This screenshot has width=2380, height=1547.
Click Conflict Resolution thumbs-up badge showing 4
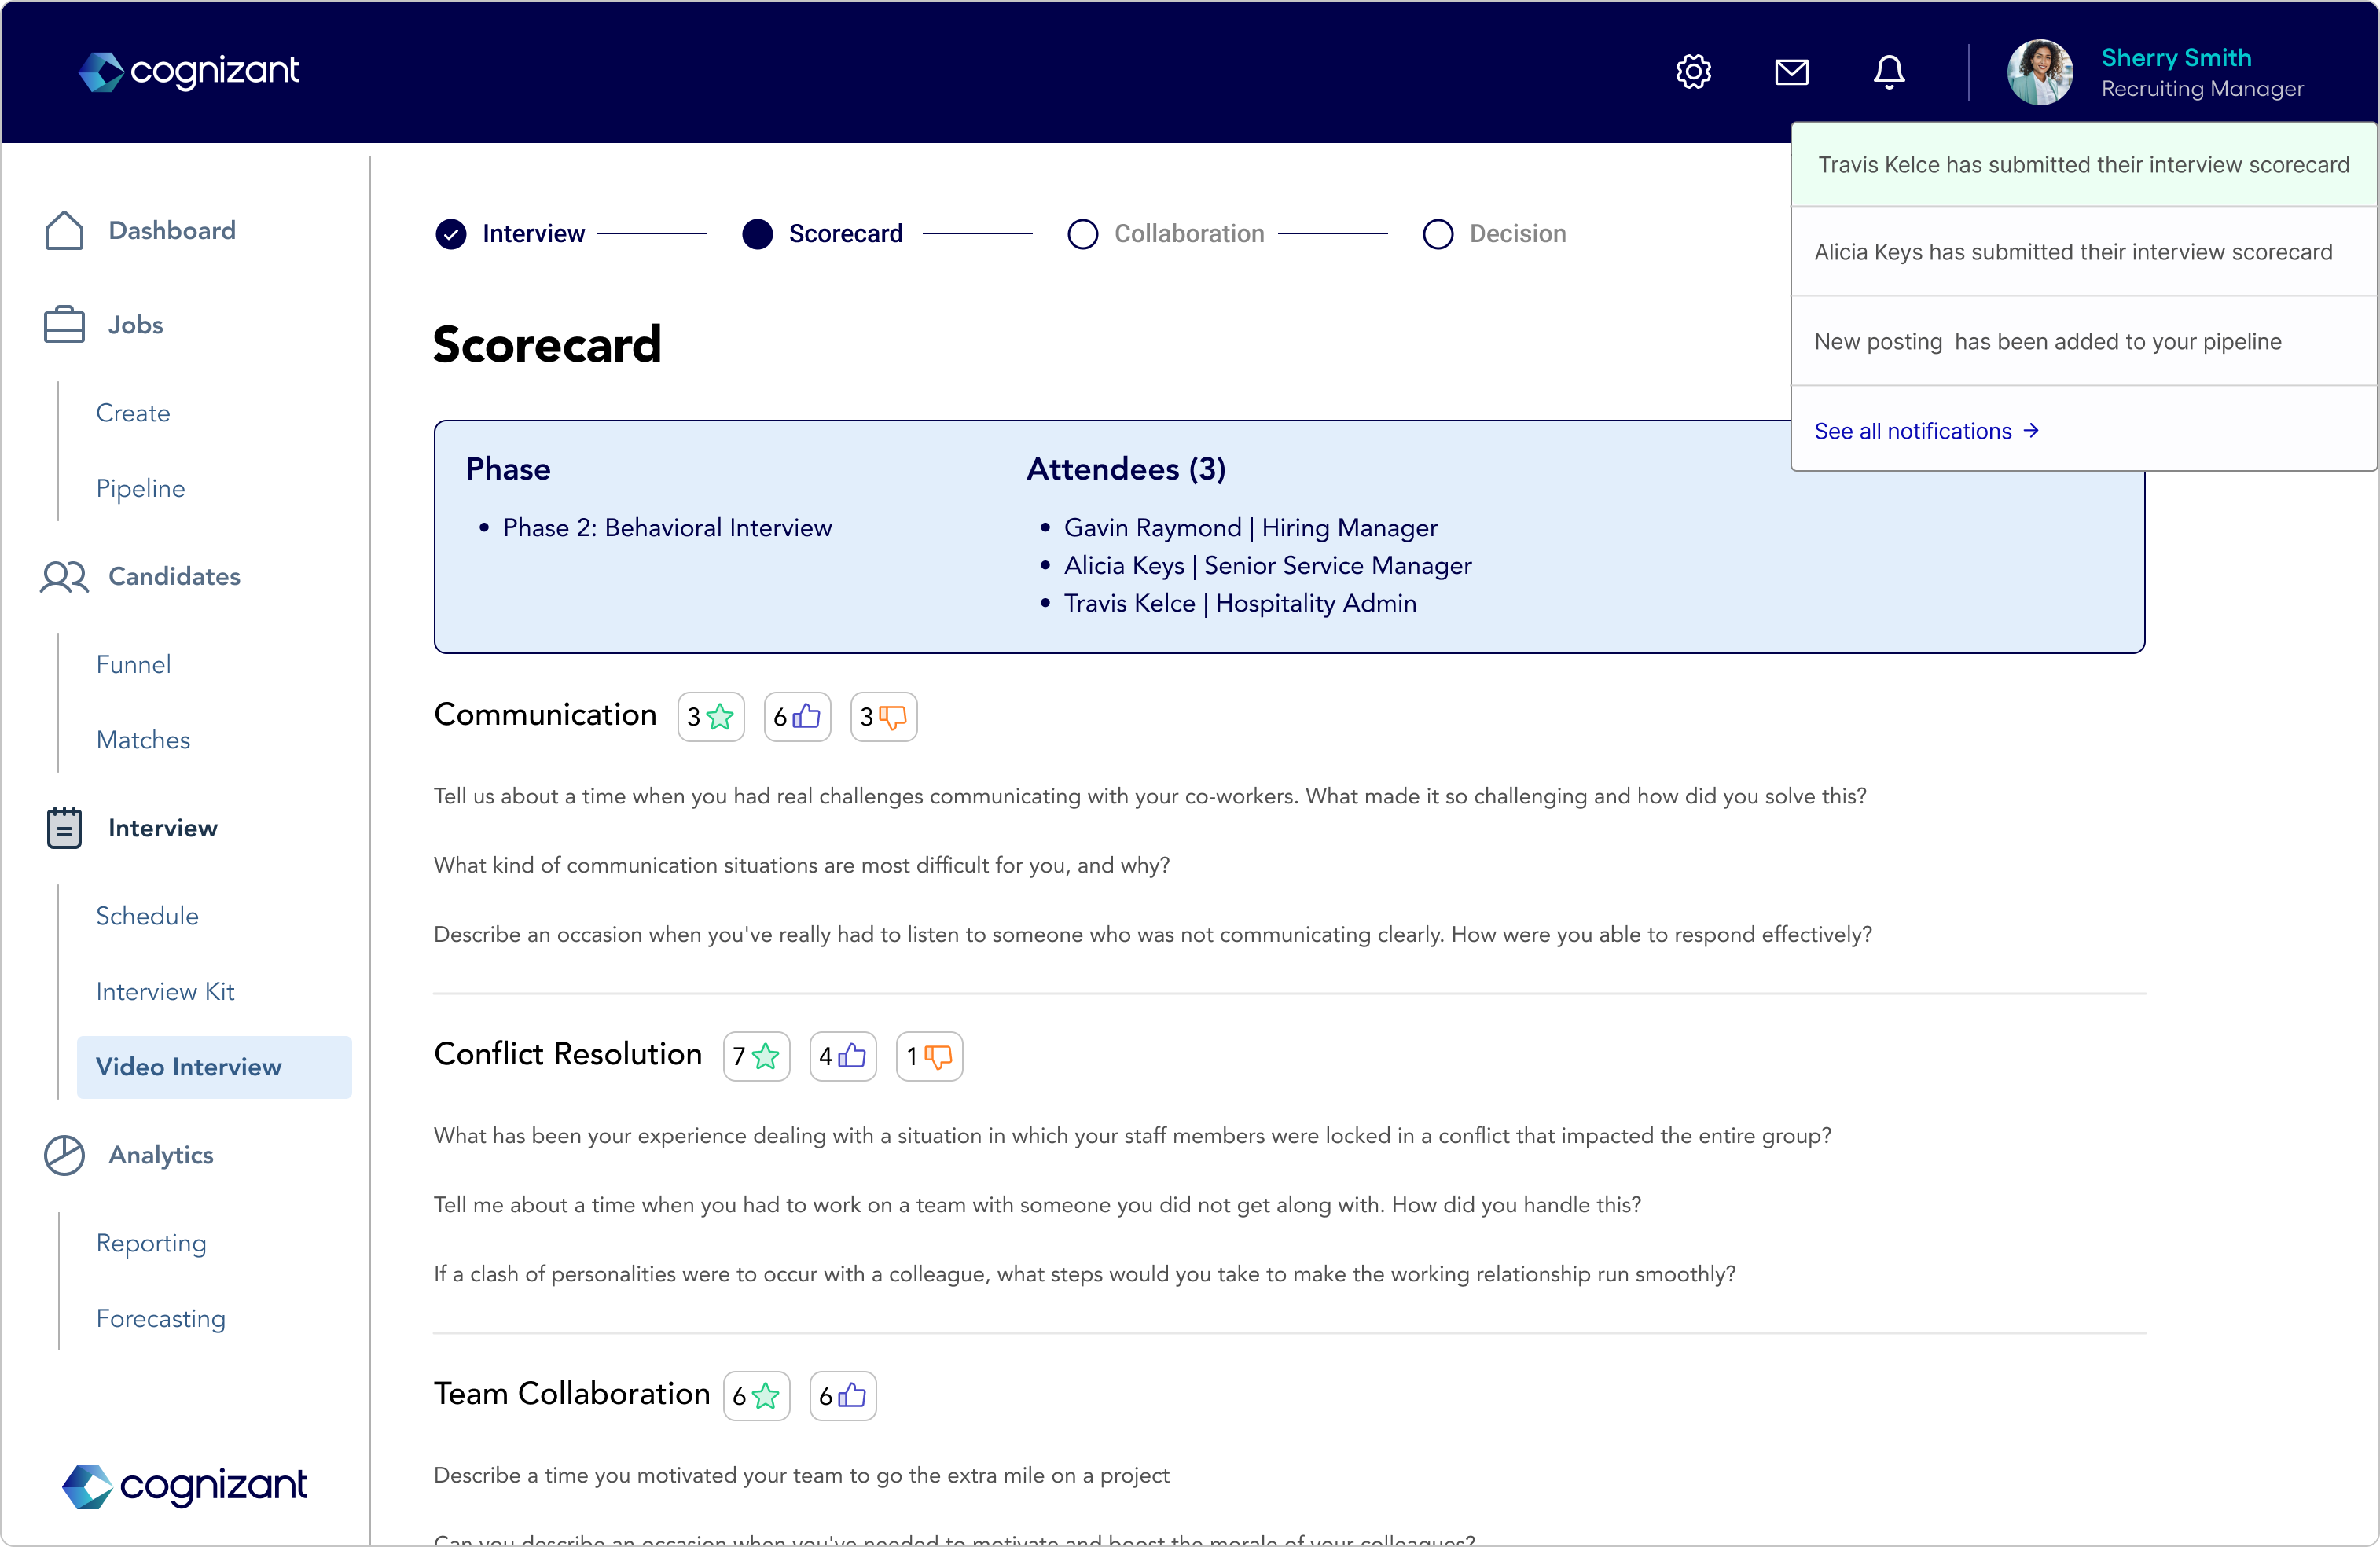[x=843, y=1056]
